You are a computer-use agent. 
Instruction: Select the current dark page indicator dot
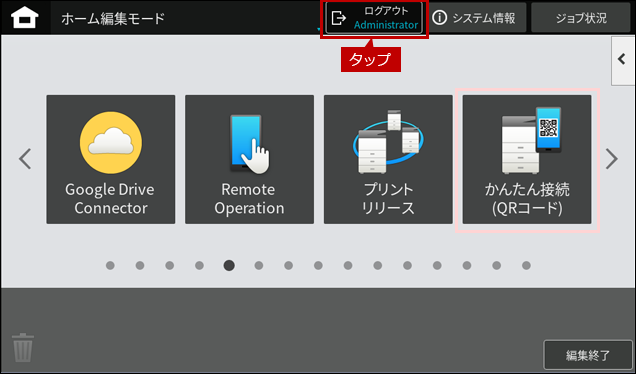pos(229,265)
